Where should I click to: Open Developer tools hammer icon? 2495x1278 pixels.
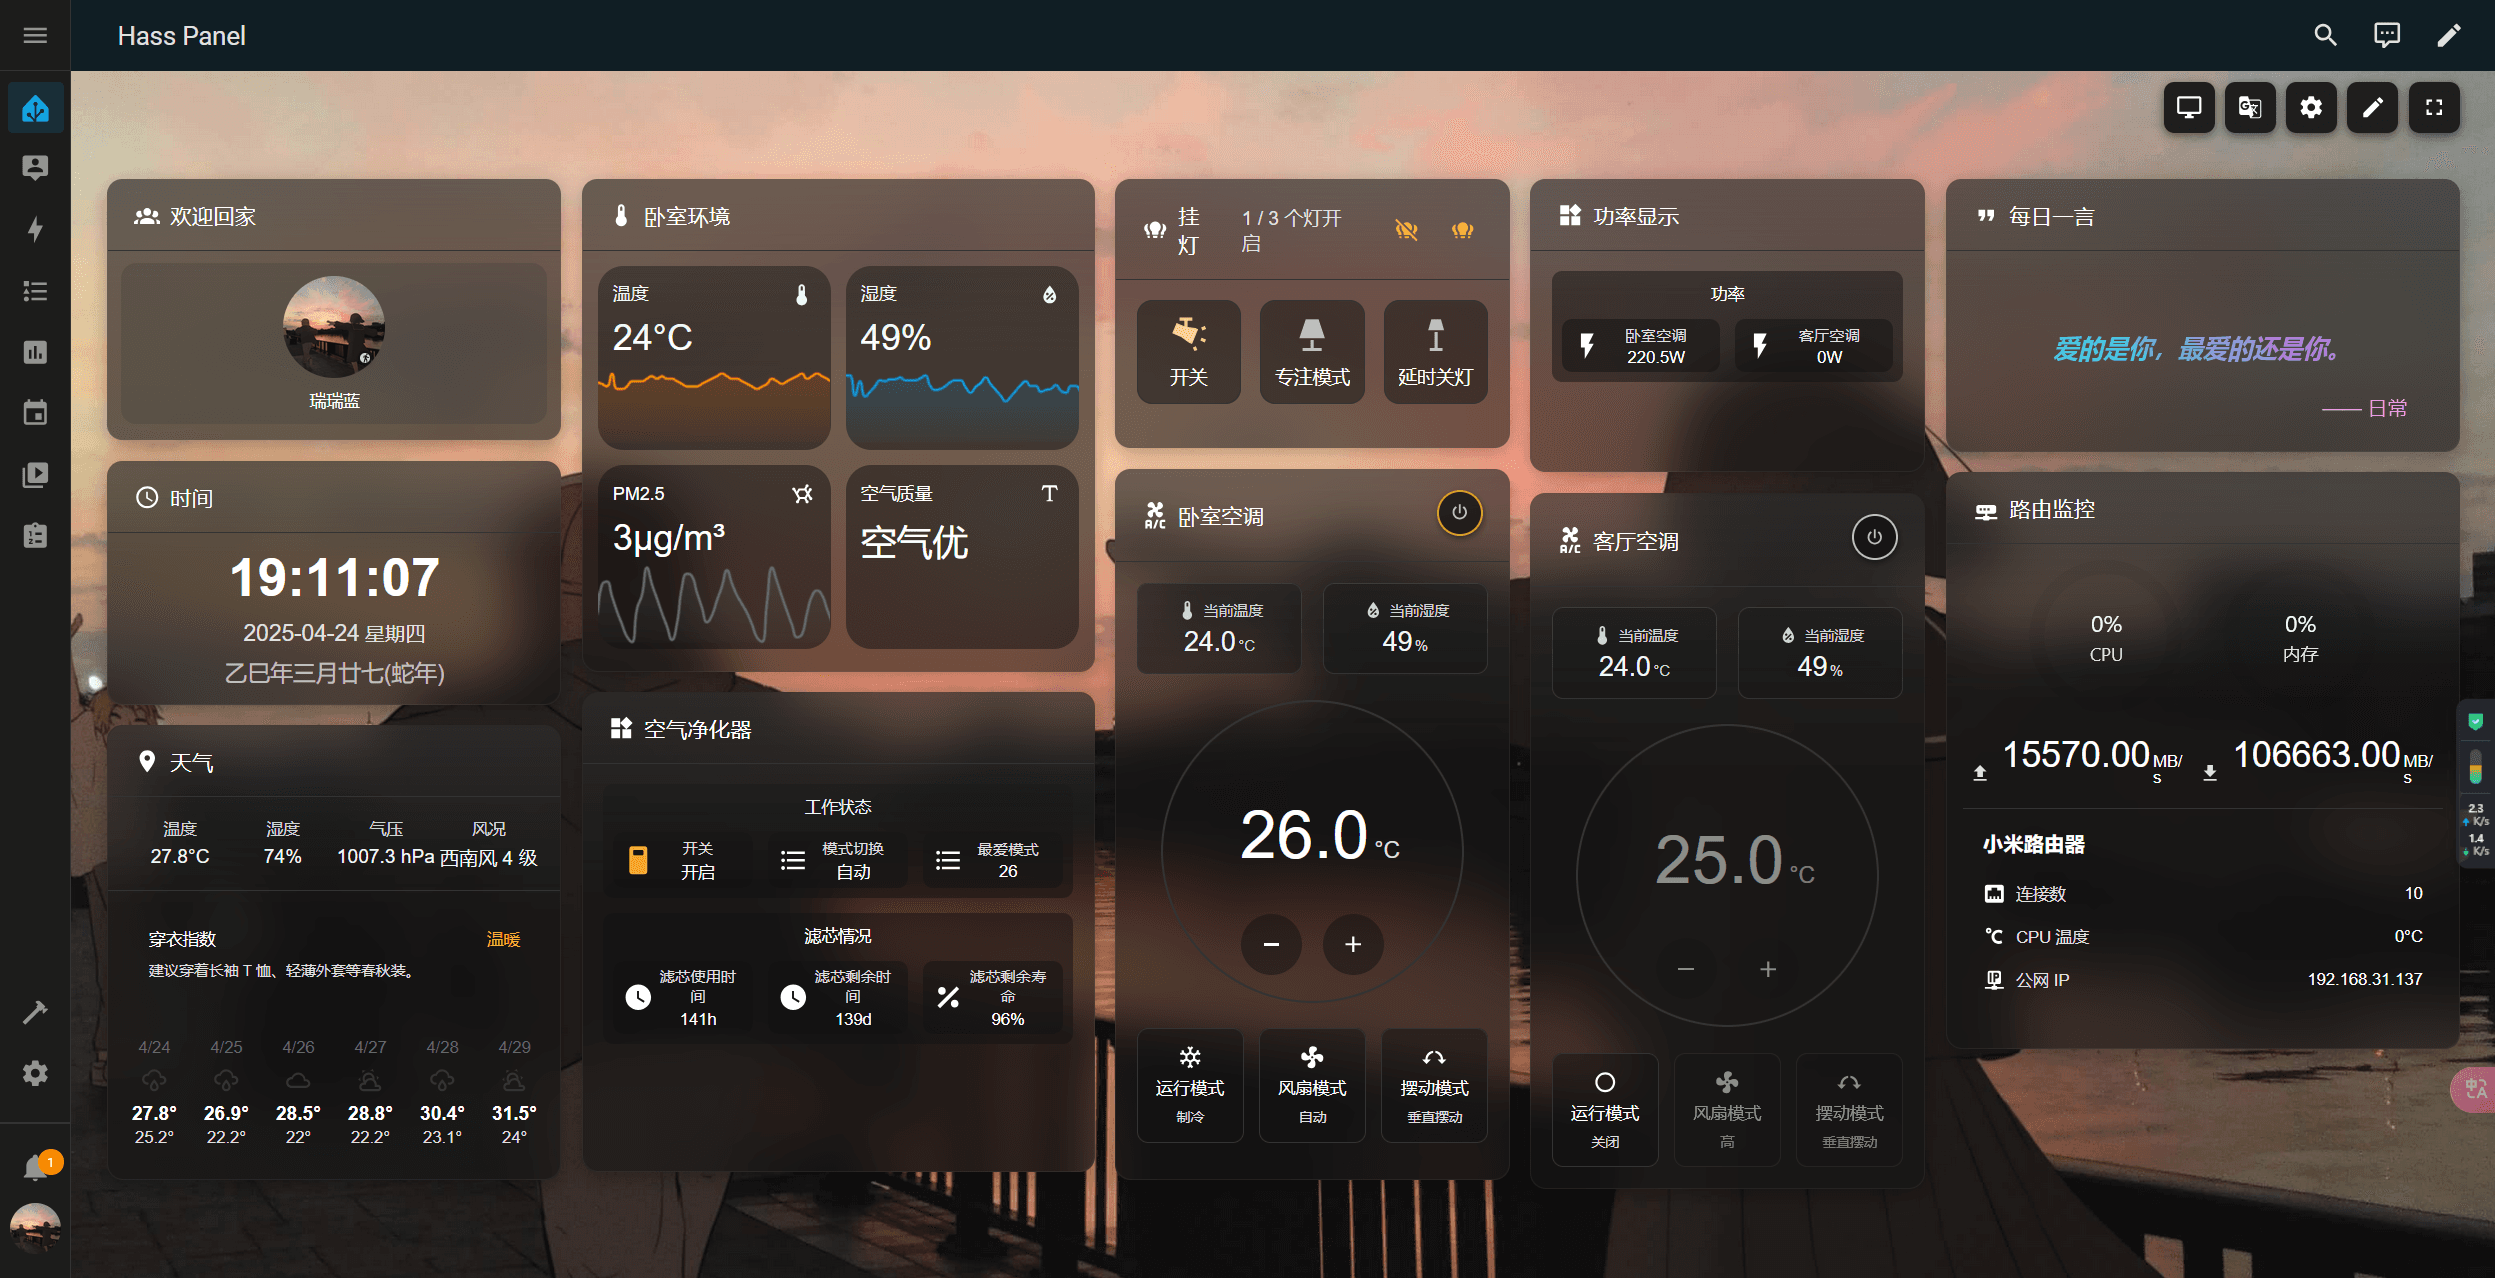tap(35, 1012)
